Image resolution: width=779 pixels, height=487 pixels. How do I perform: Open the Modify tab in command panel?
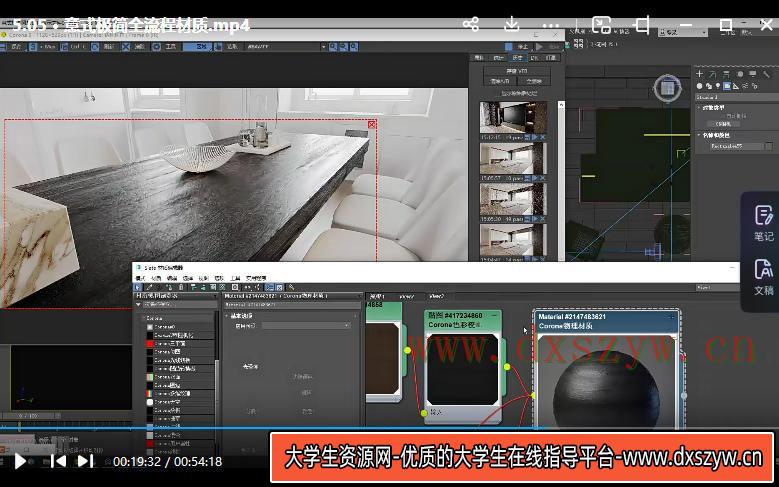coord(712,74)
